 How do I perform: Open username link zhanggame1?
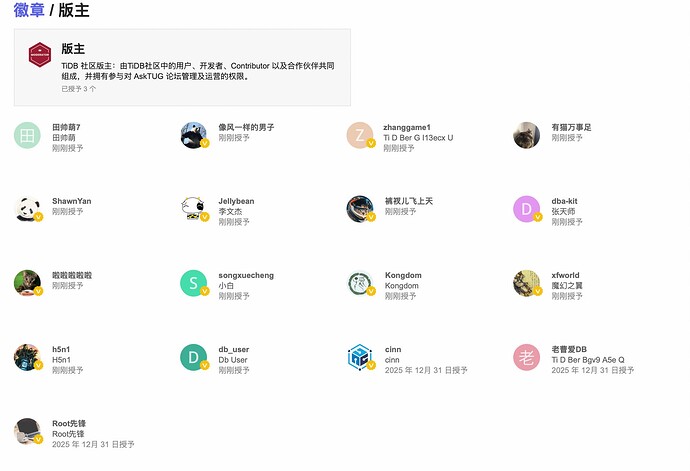click(x=407, y=127)
